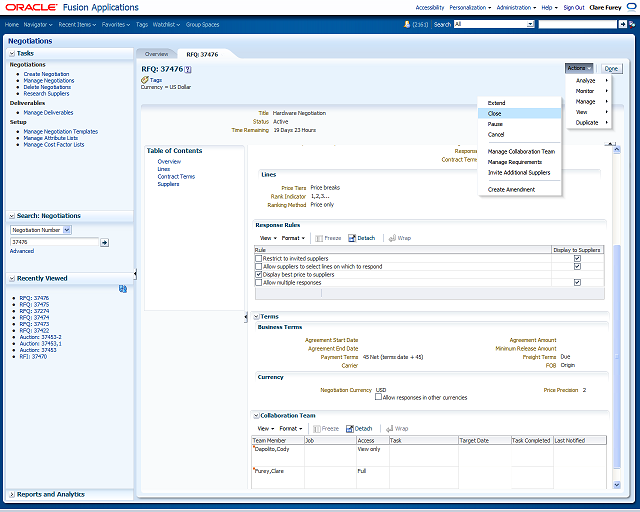Click the Advanced search link
640x512 pixels.
[x=22, y=251]
